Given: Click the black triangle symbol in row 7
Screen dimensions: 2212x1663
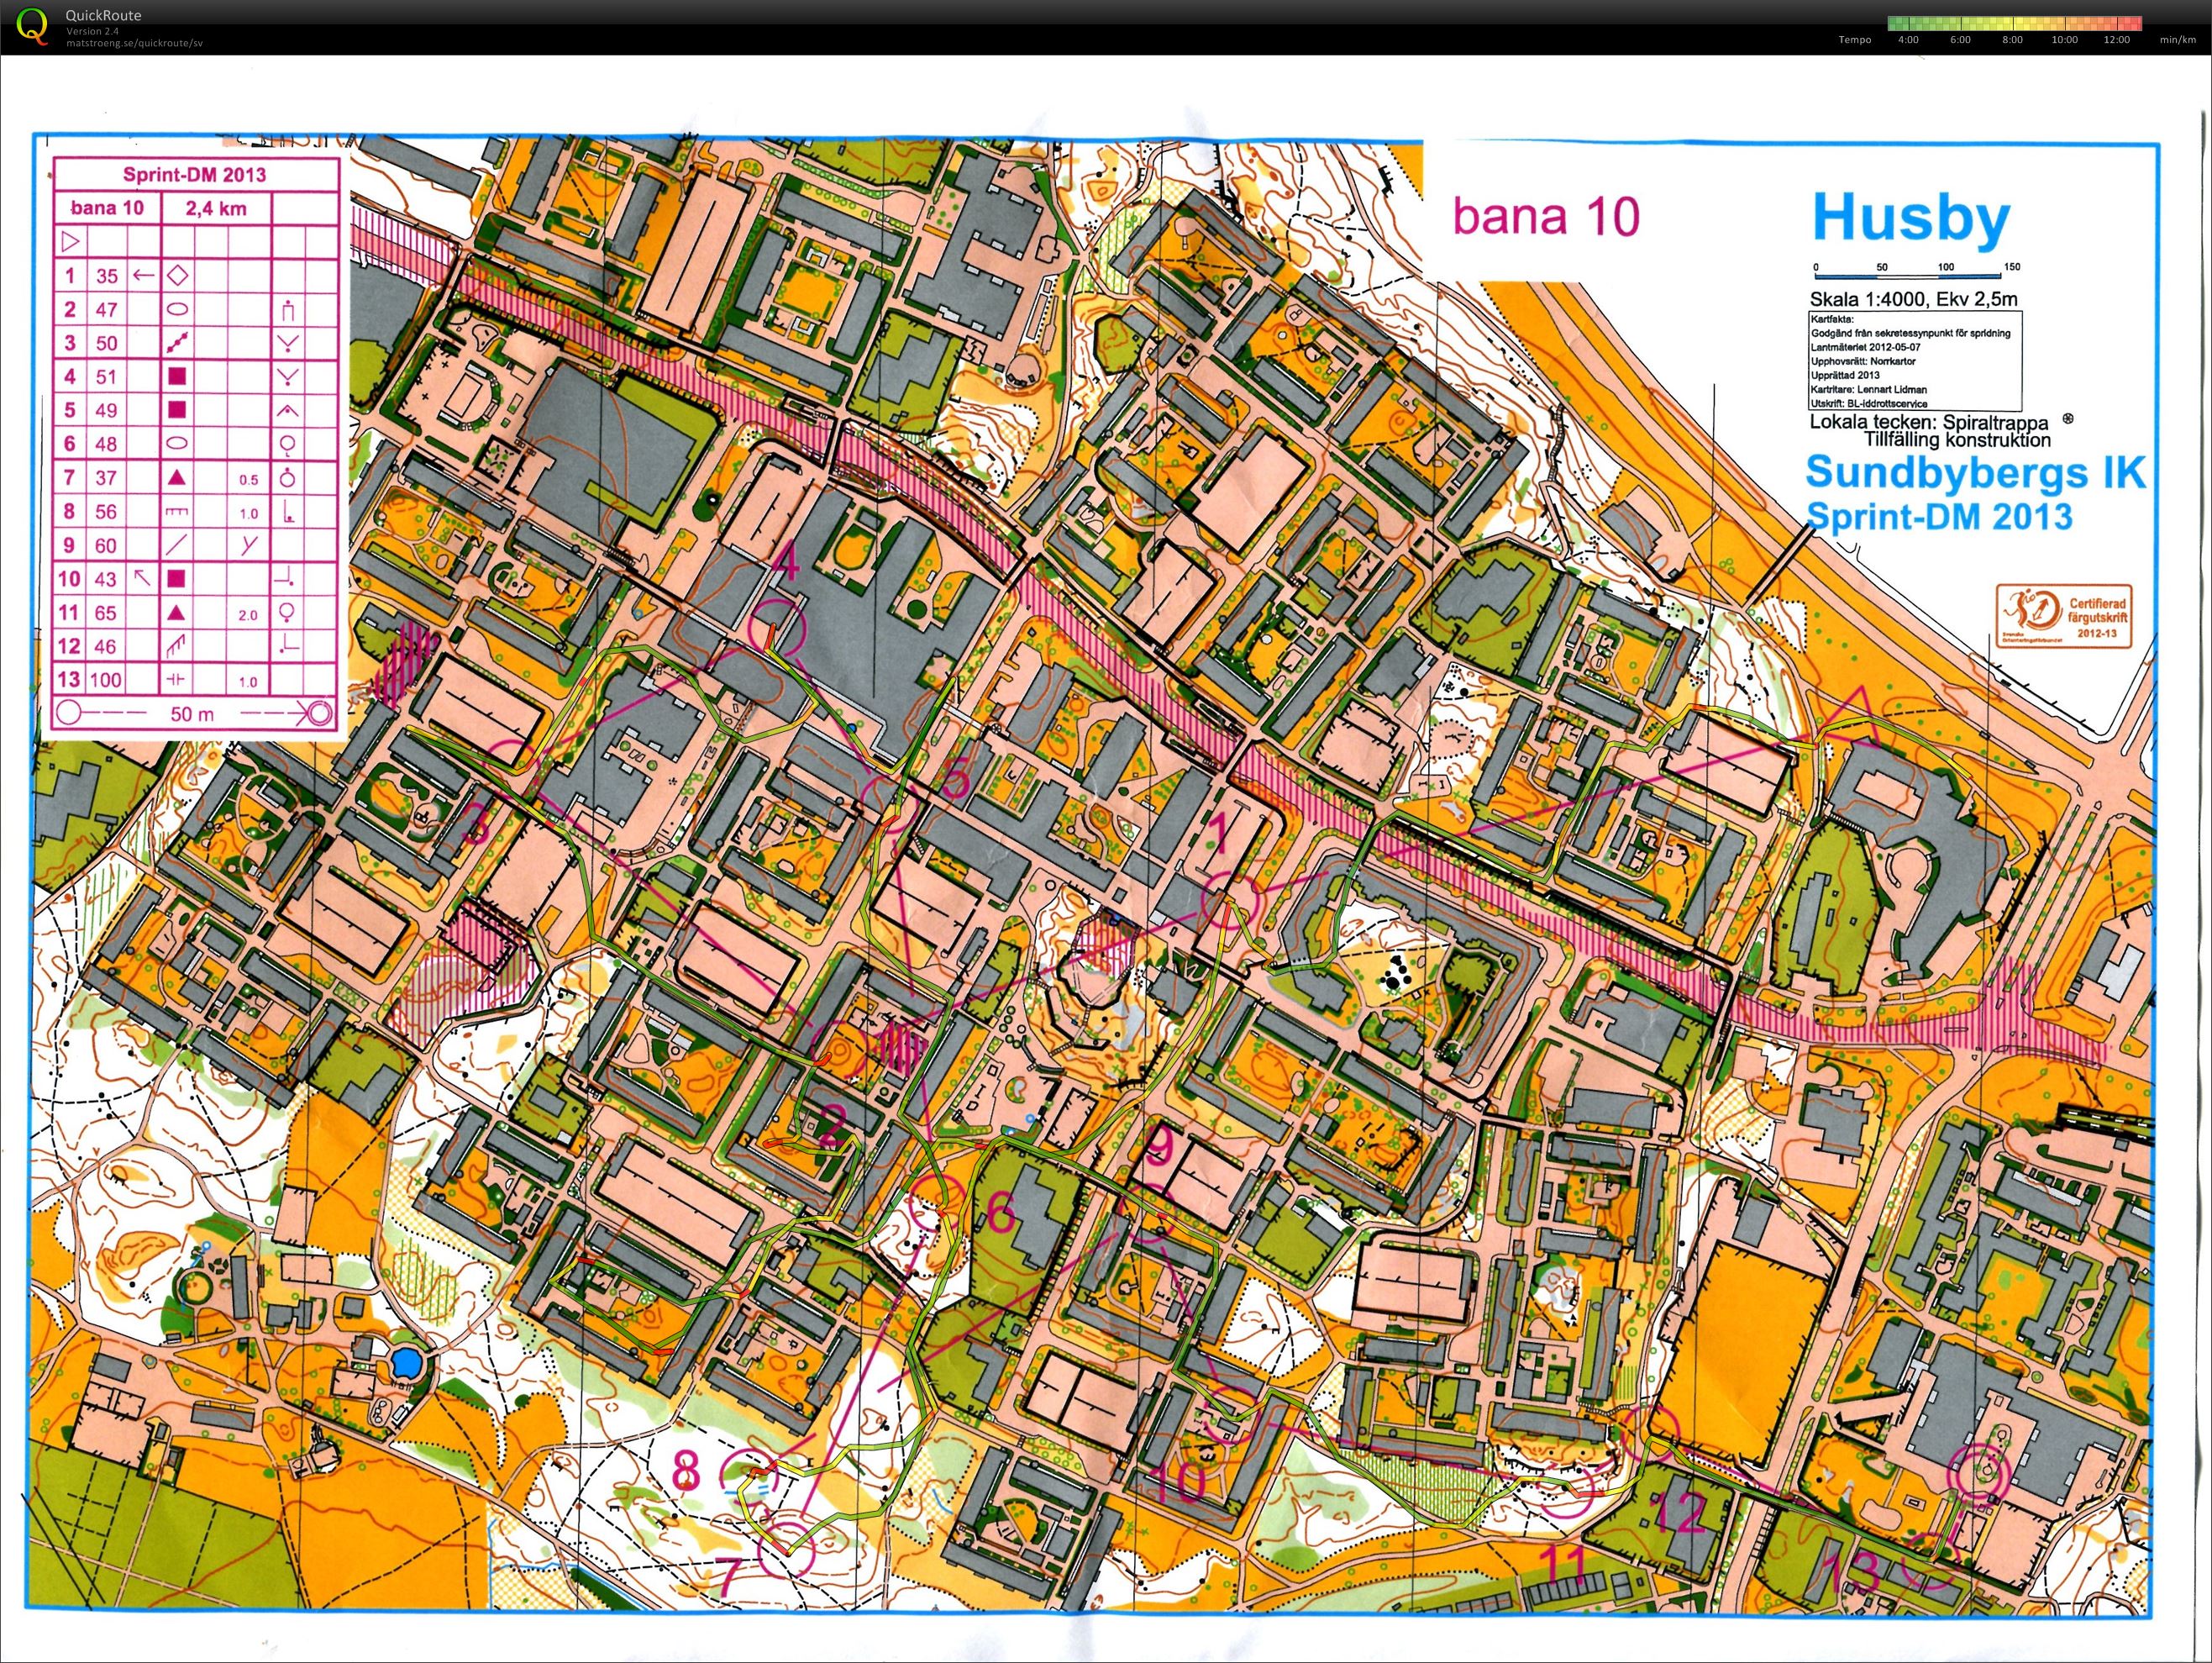Looking at the screenshot, I should pos(177,478).
